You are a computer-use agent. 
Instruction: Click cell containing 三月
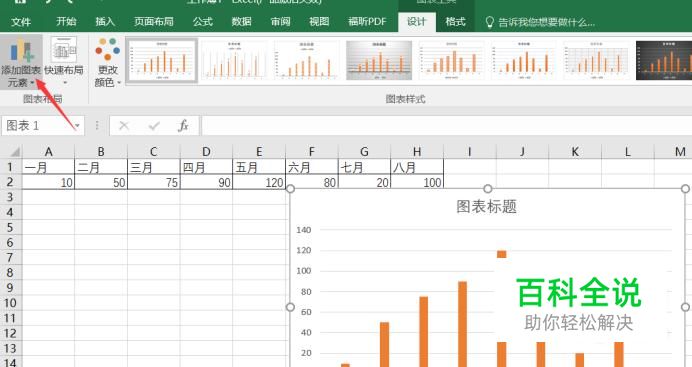(154, 167)
